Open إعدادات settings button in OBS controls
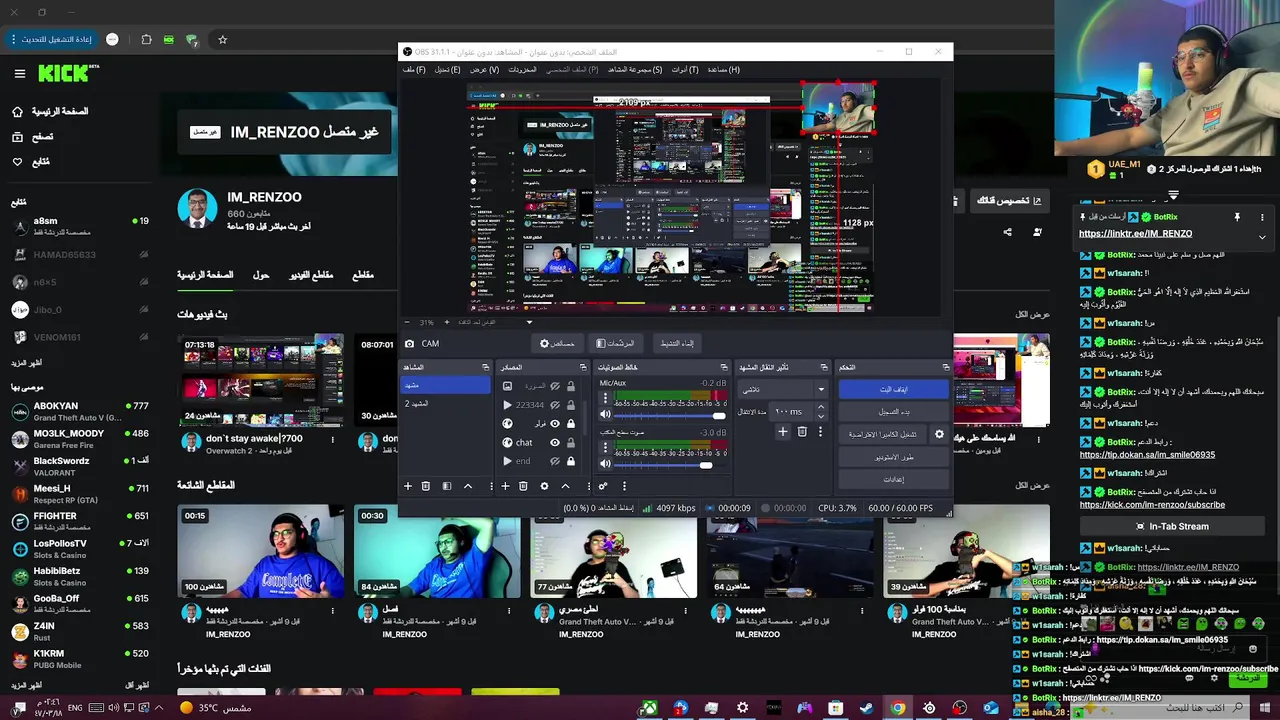The image size is (1280, 720). pyautogui.click(x=893, y=479)
